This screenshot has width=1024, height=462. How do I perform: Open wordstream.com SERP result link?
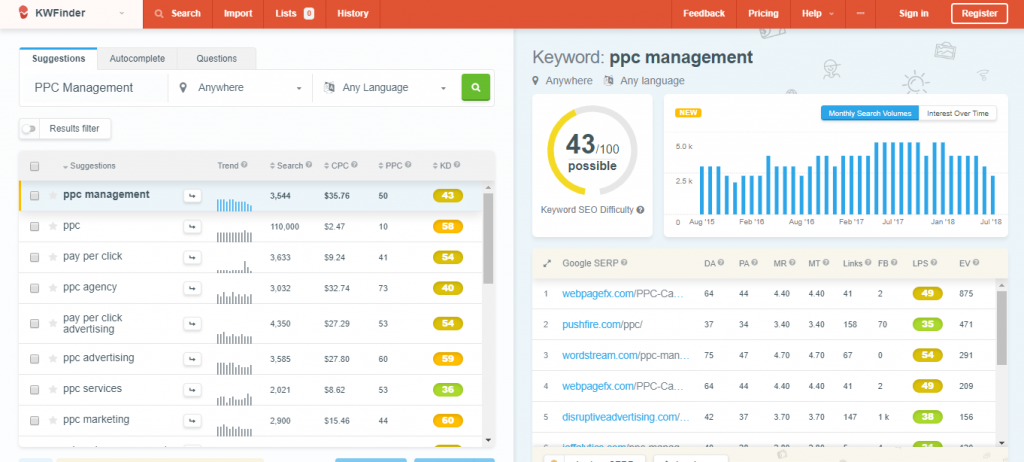[626, 355]
